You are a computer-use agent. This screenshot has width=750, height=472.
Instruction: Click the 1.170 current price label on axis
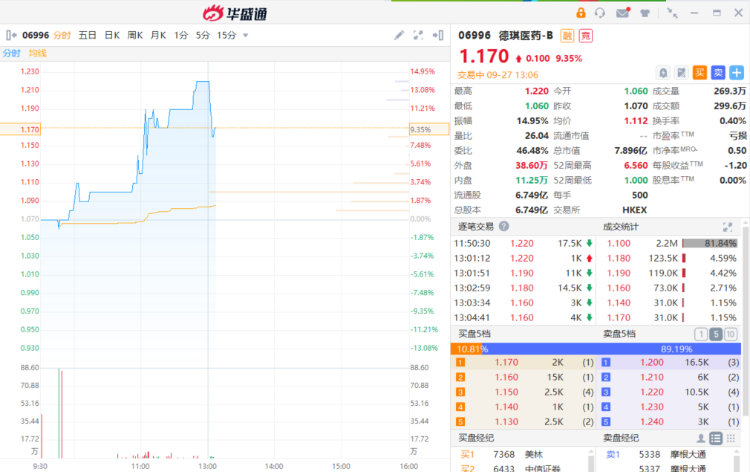(20, 129)
